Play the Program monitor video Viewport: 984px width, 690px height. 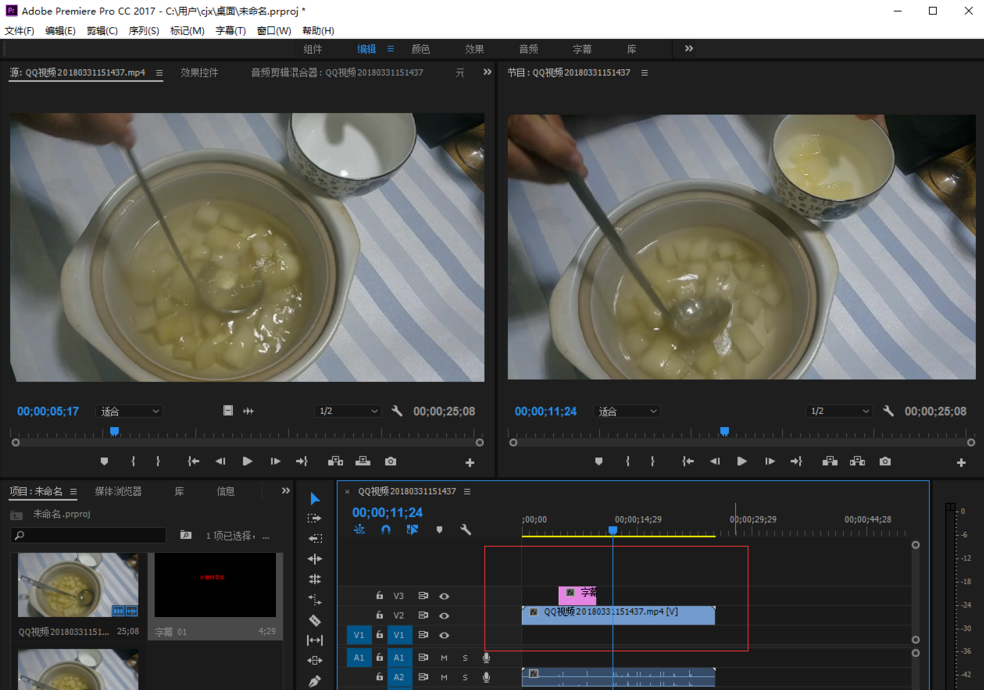[x=742, y=462]
